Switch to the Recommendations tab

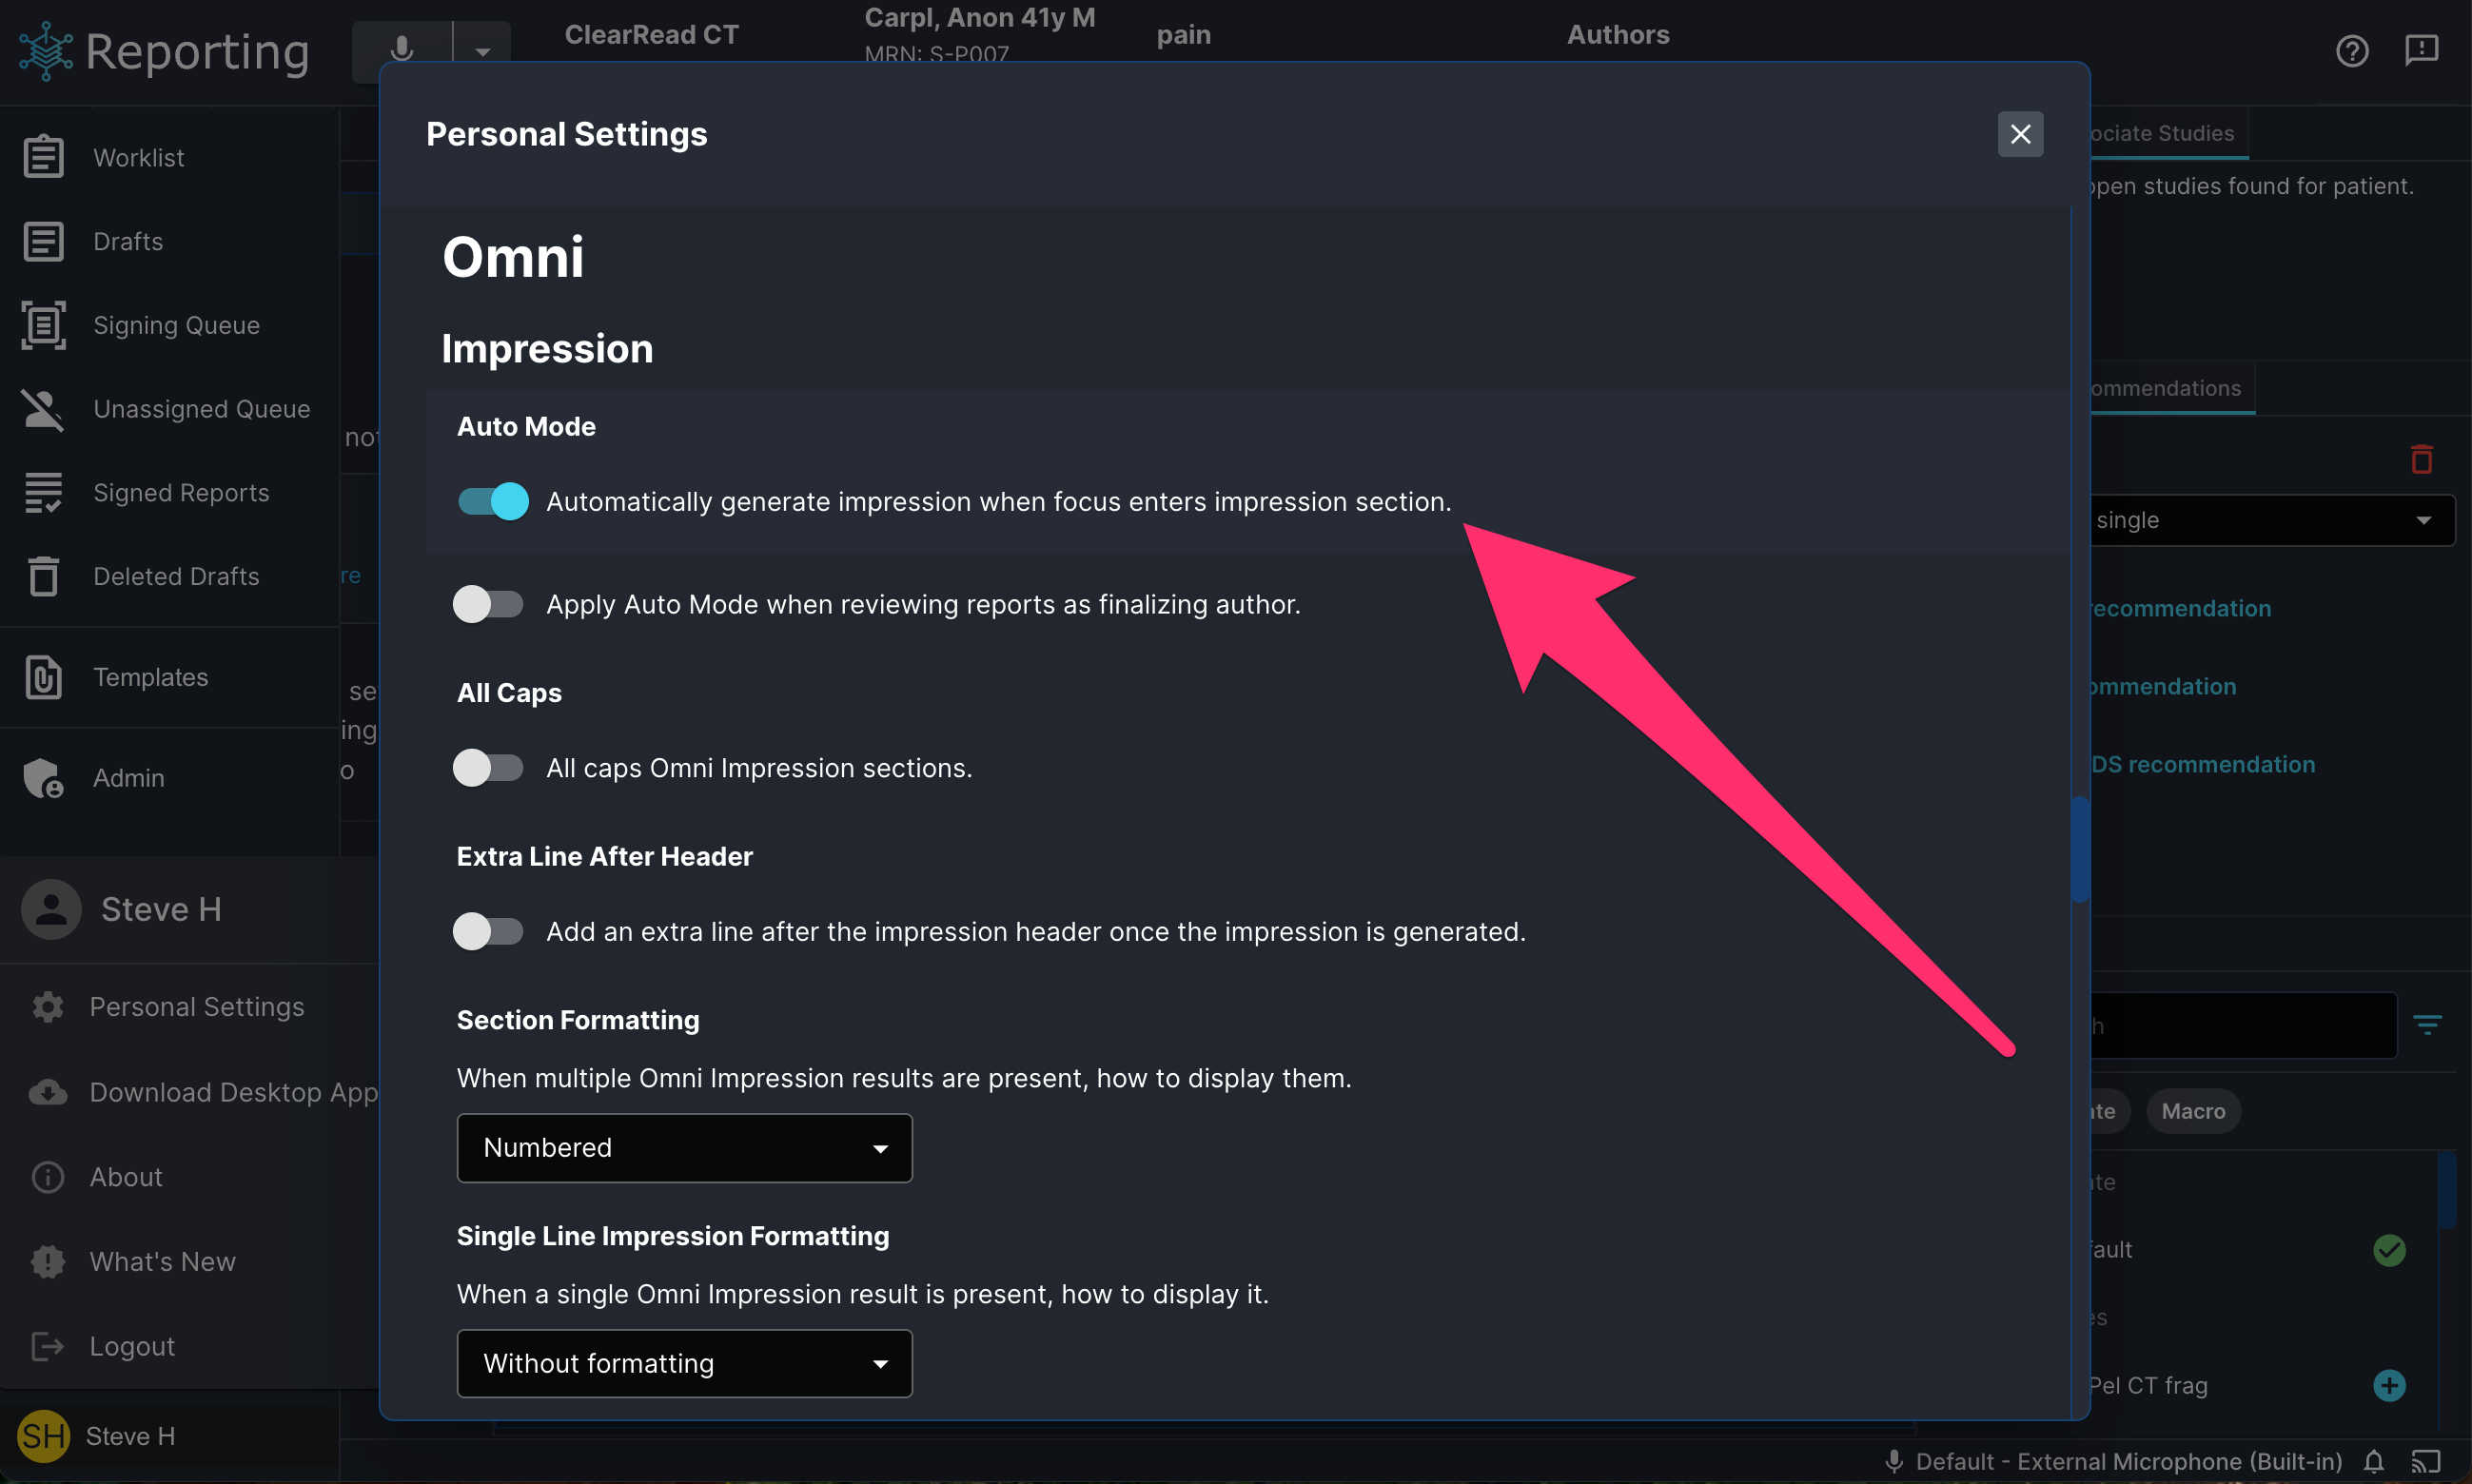click(x=2172, y=388)
